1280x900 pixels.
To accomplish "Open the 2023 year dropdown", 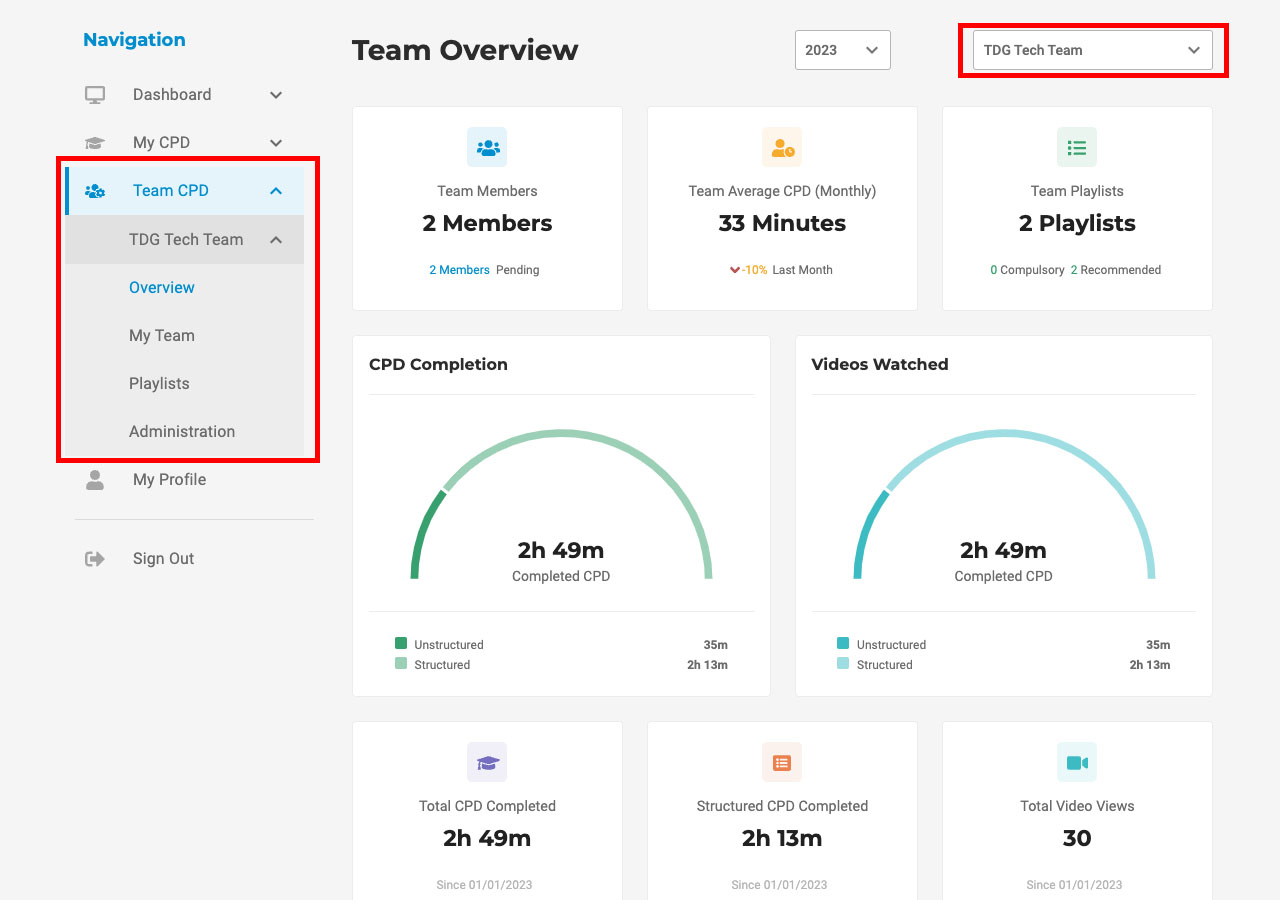I will pyautogui.click(x=843, y=50).
